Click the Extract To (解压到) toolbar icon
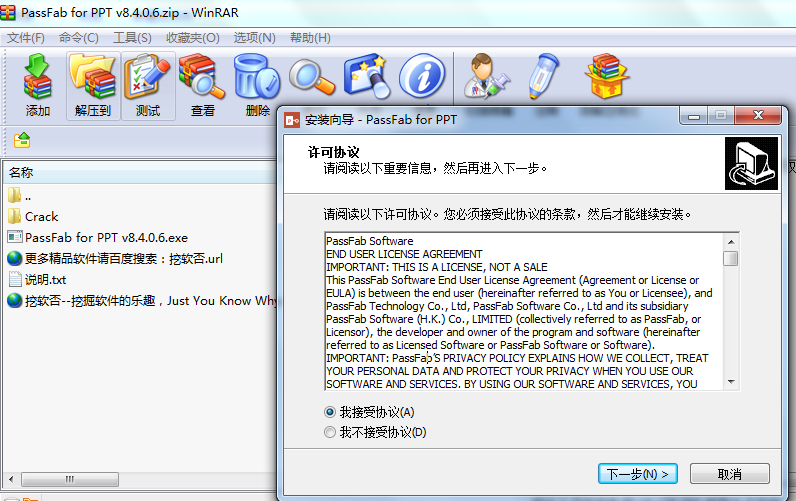The width and height of the screenshot is (796, 501). (x=93, y=85)
